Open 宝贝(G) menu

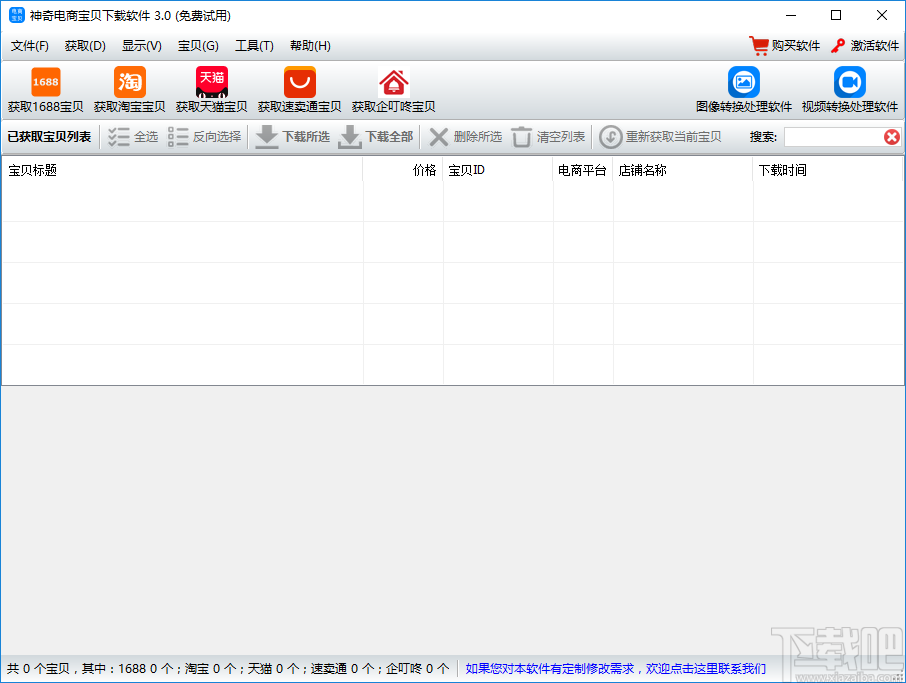click(198, 46)
